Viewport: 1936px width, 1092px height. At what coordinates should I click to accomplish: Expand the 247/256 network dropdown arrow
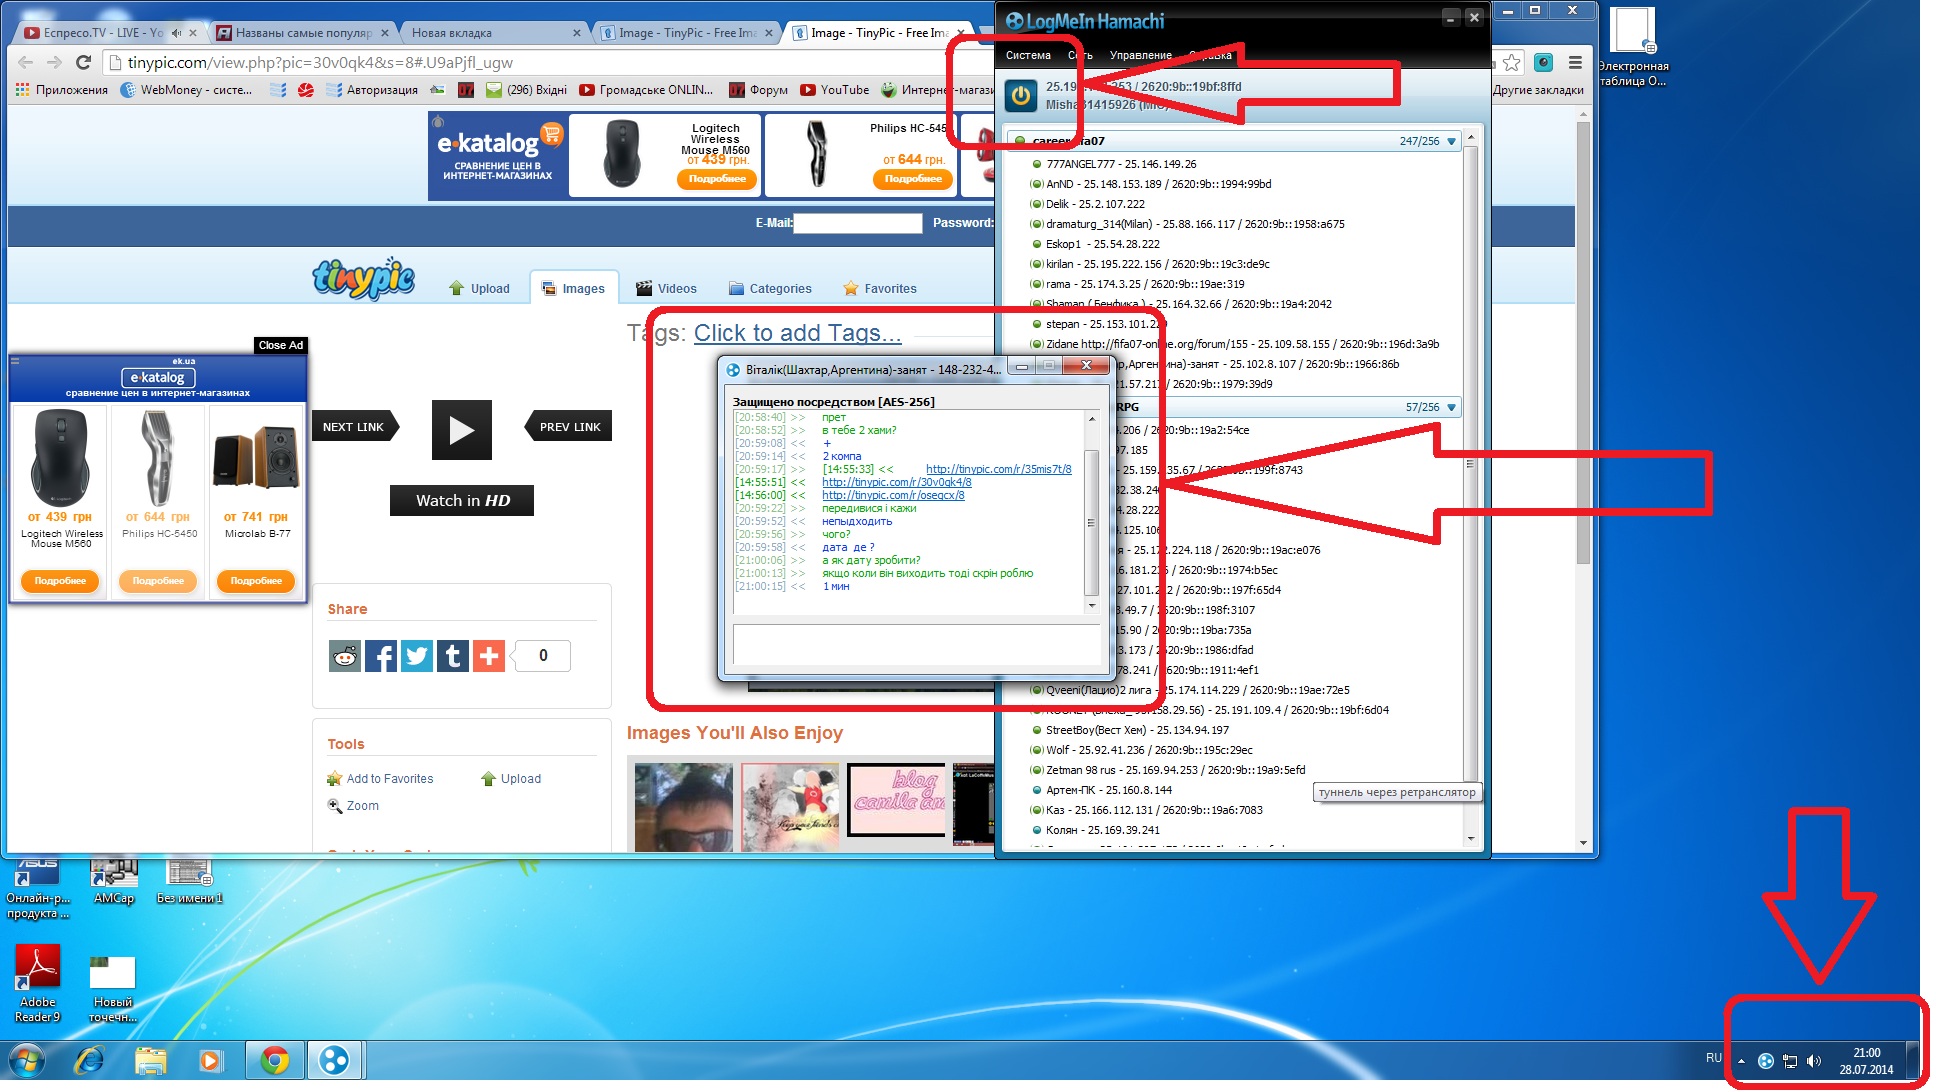point(1452,141)
